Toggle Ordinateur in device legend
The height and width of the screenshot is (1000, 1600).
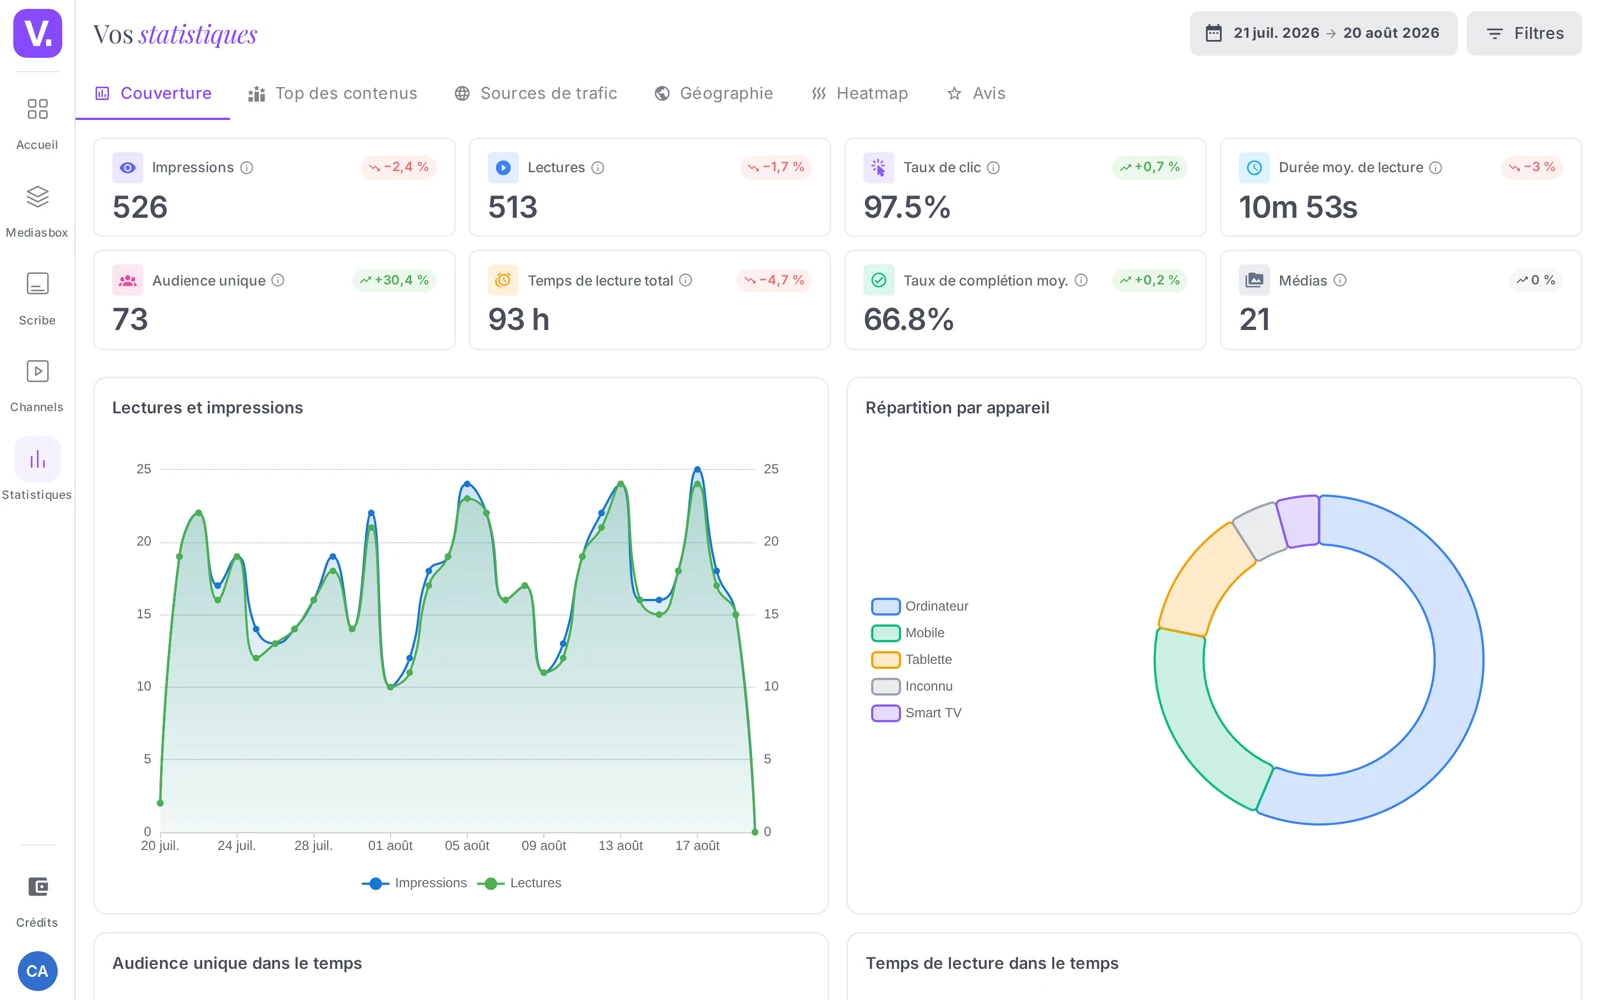click(920, 606)
